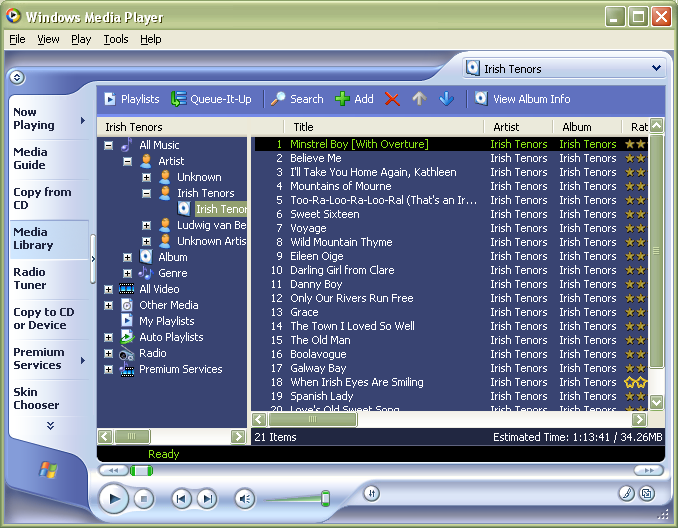The height and width of the screenshot is (528, 678).
Task: Select the Media Library tab
Action: (x=48, y=239)
